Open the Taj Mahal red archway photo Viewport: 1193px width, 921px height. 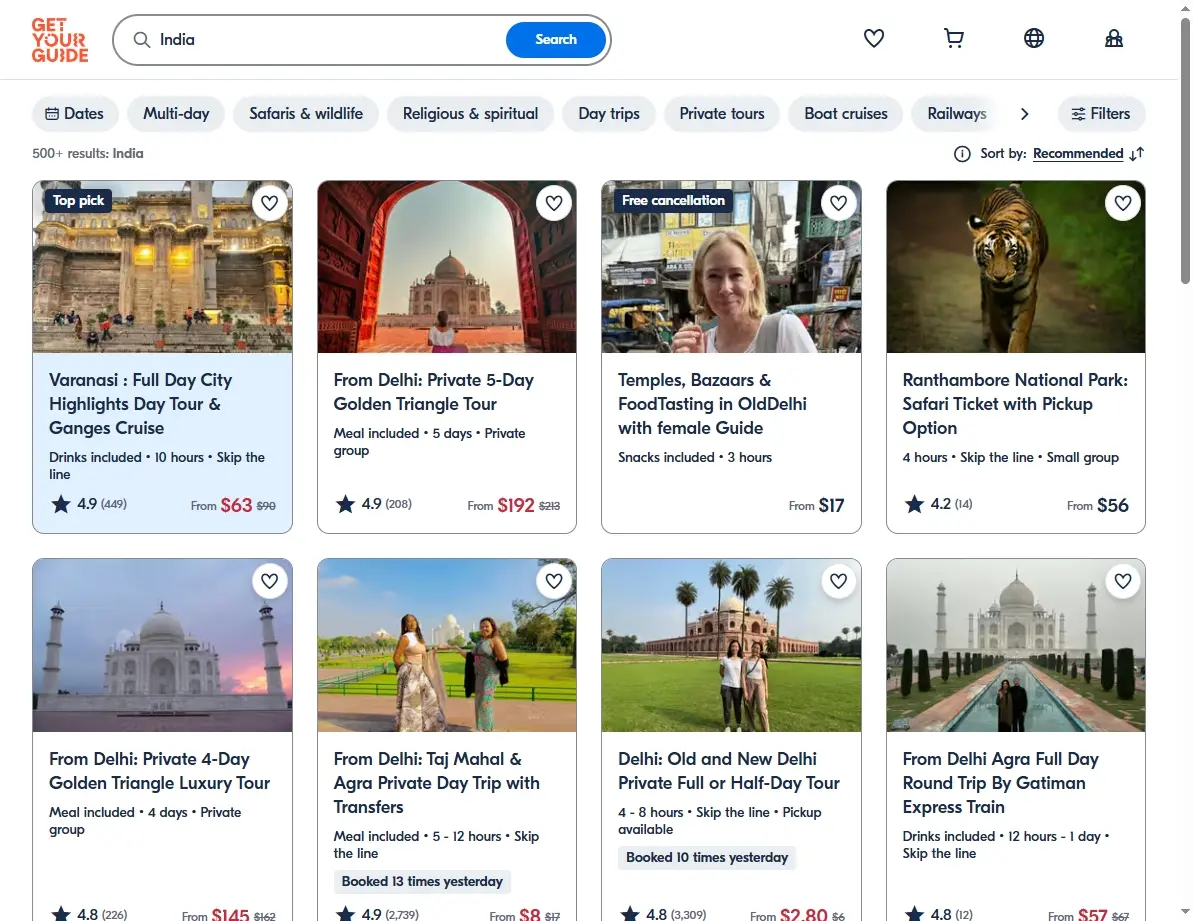pos(447,267)
